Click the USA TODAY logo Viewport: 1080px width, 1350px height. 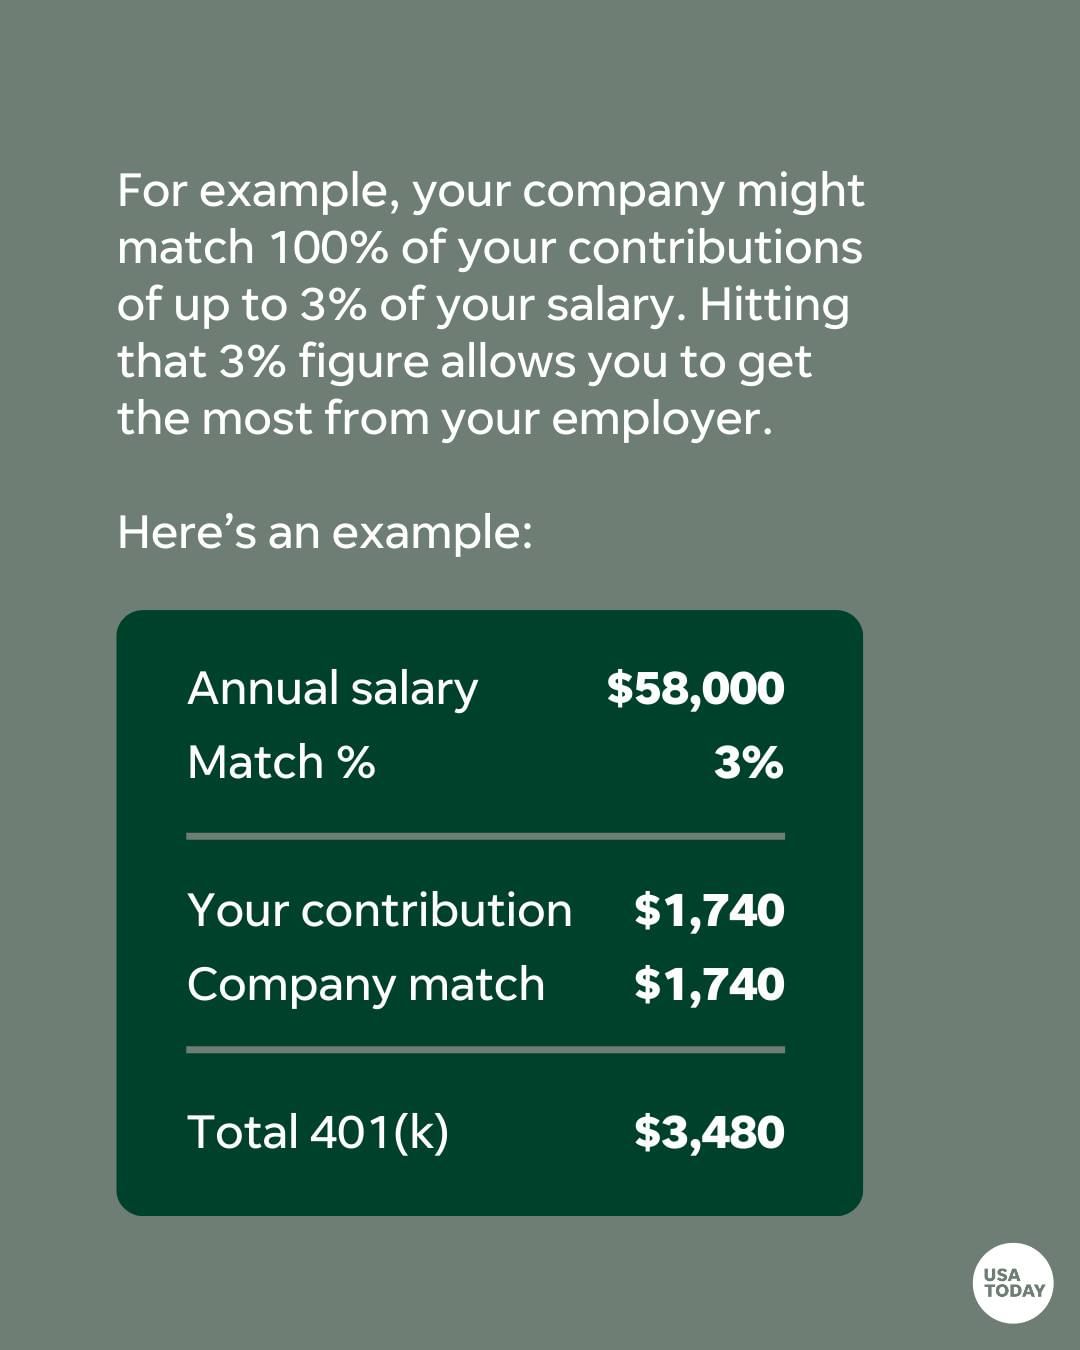click(1013, 1282)
